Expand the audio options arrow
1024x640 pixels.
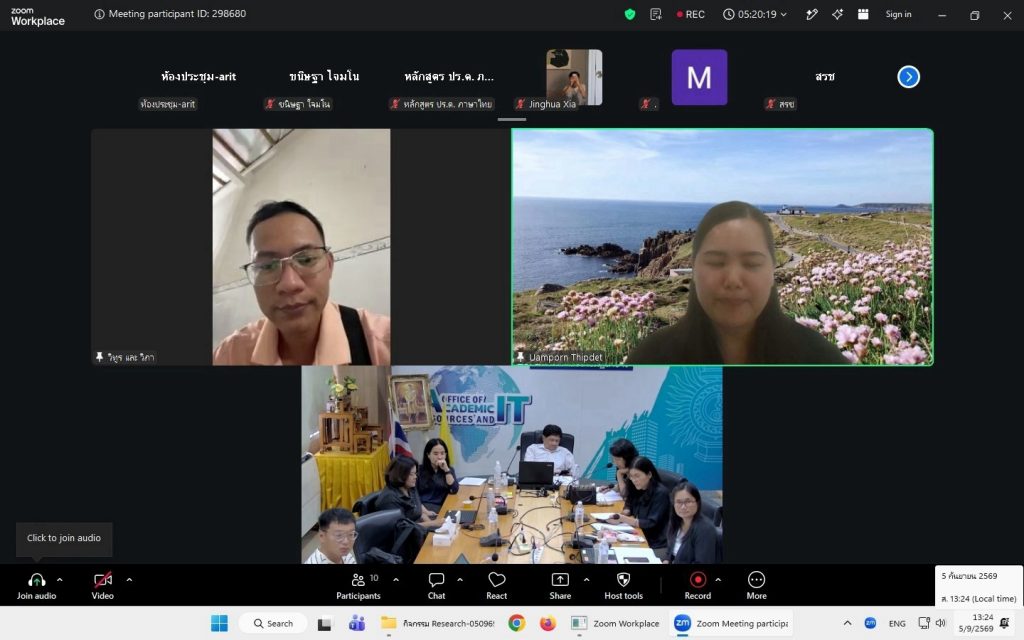tap(59, 579)
